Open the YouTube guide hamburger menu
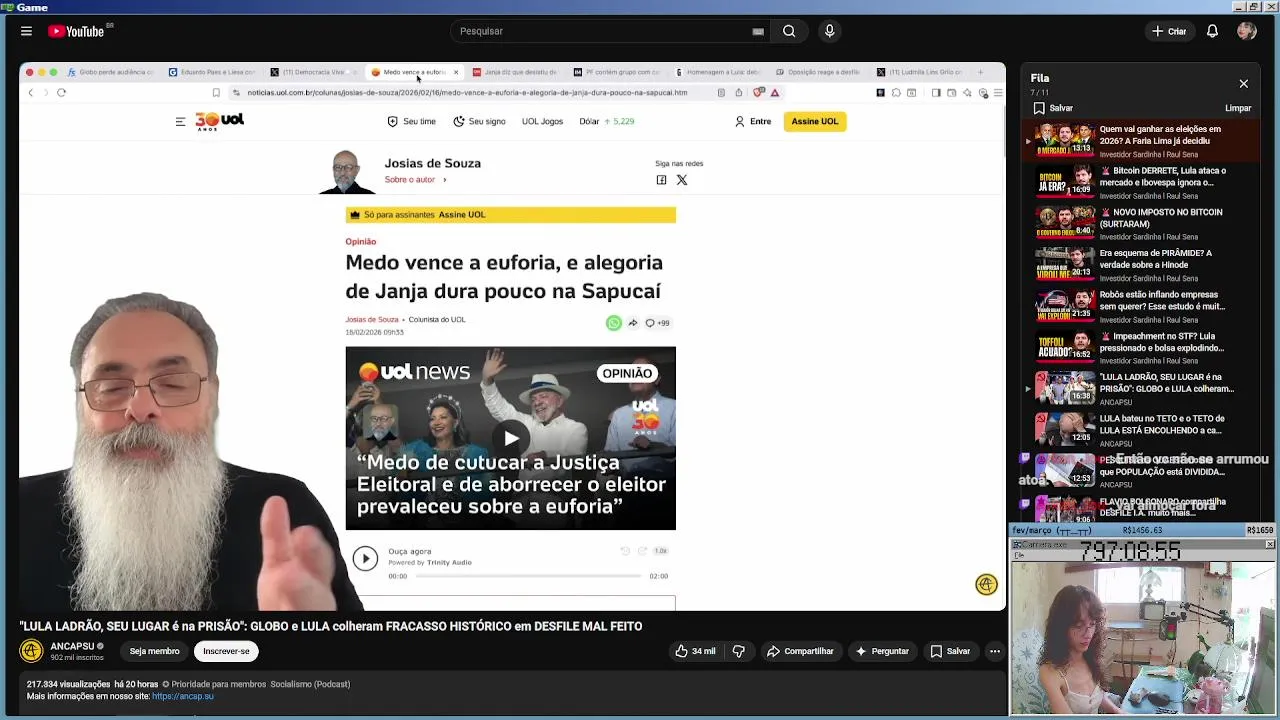1280x720 pixels. [26, 31]
